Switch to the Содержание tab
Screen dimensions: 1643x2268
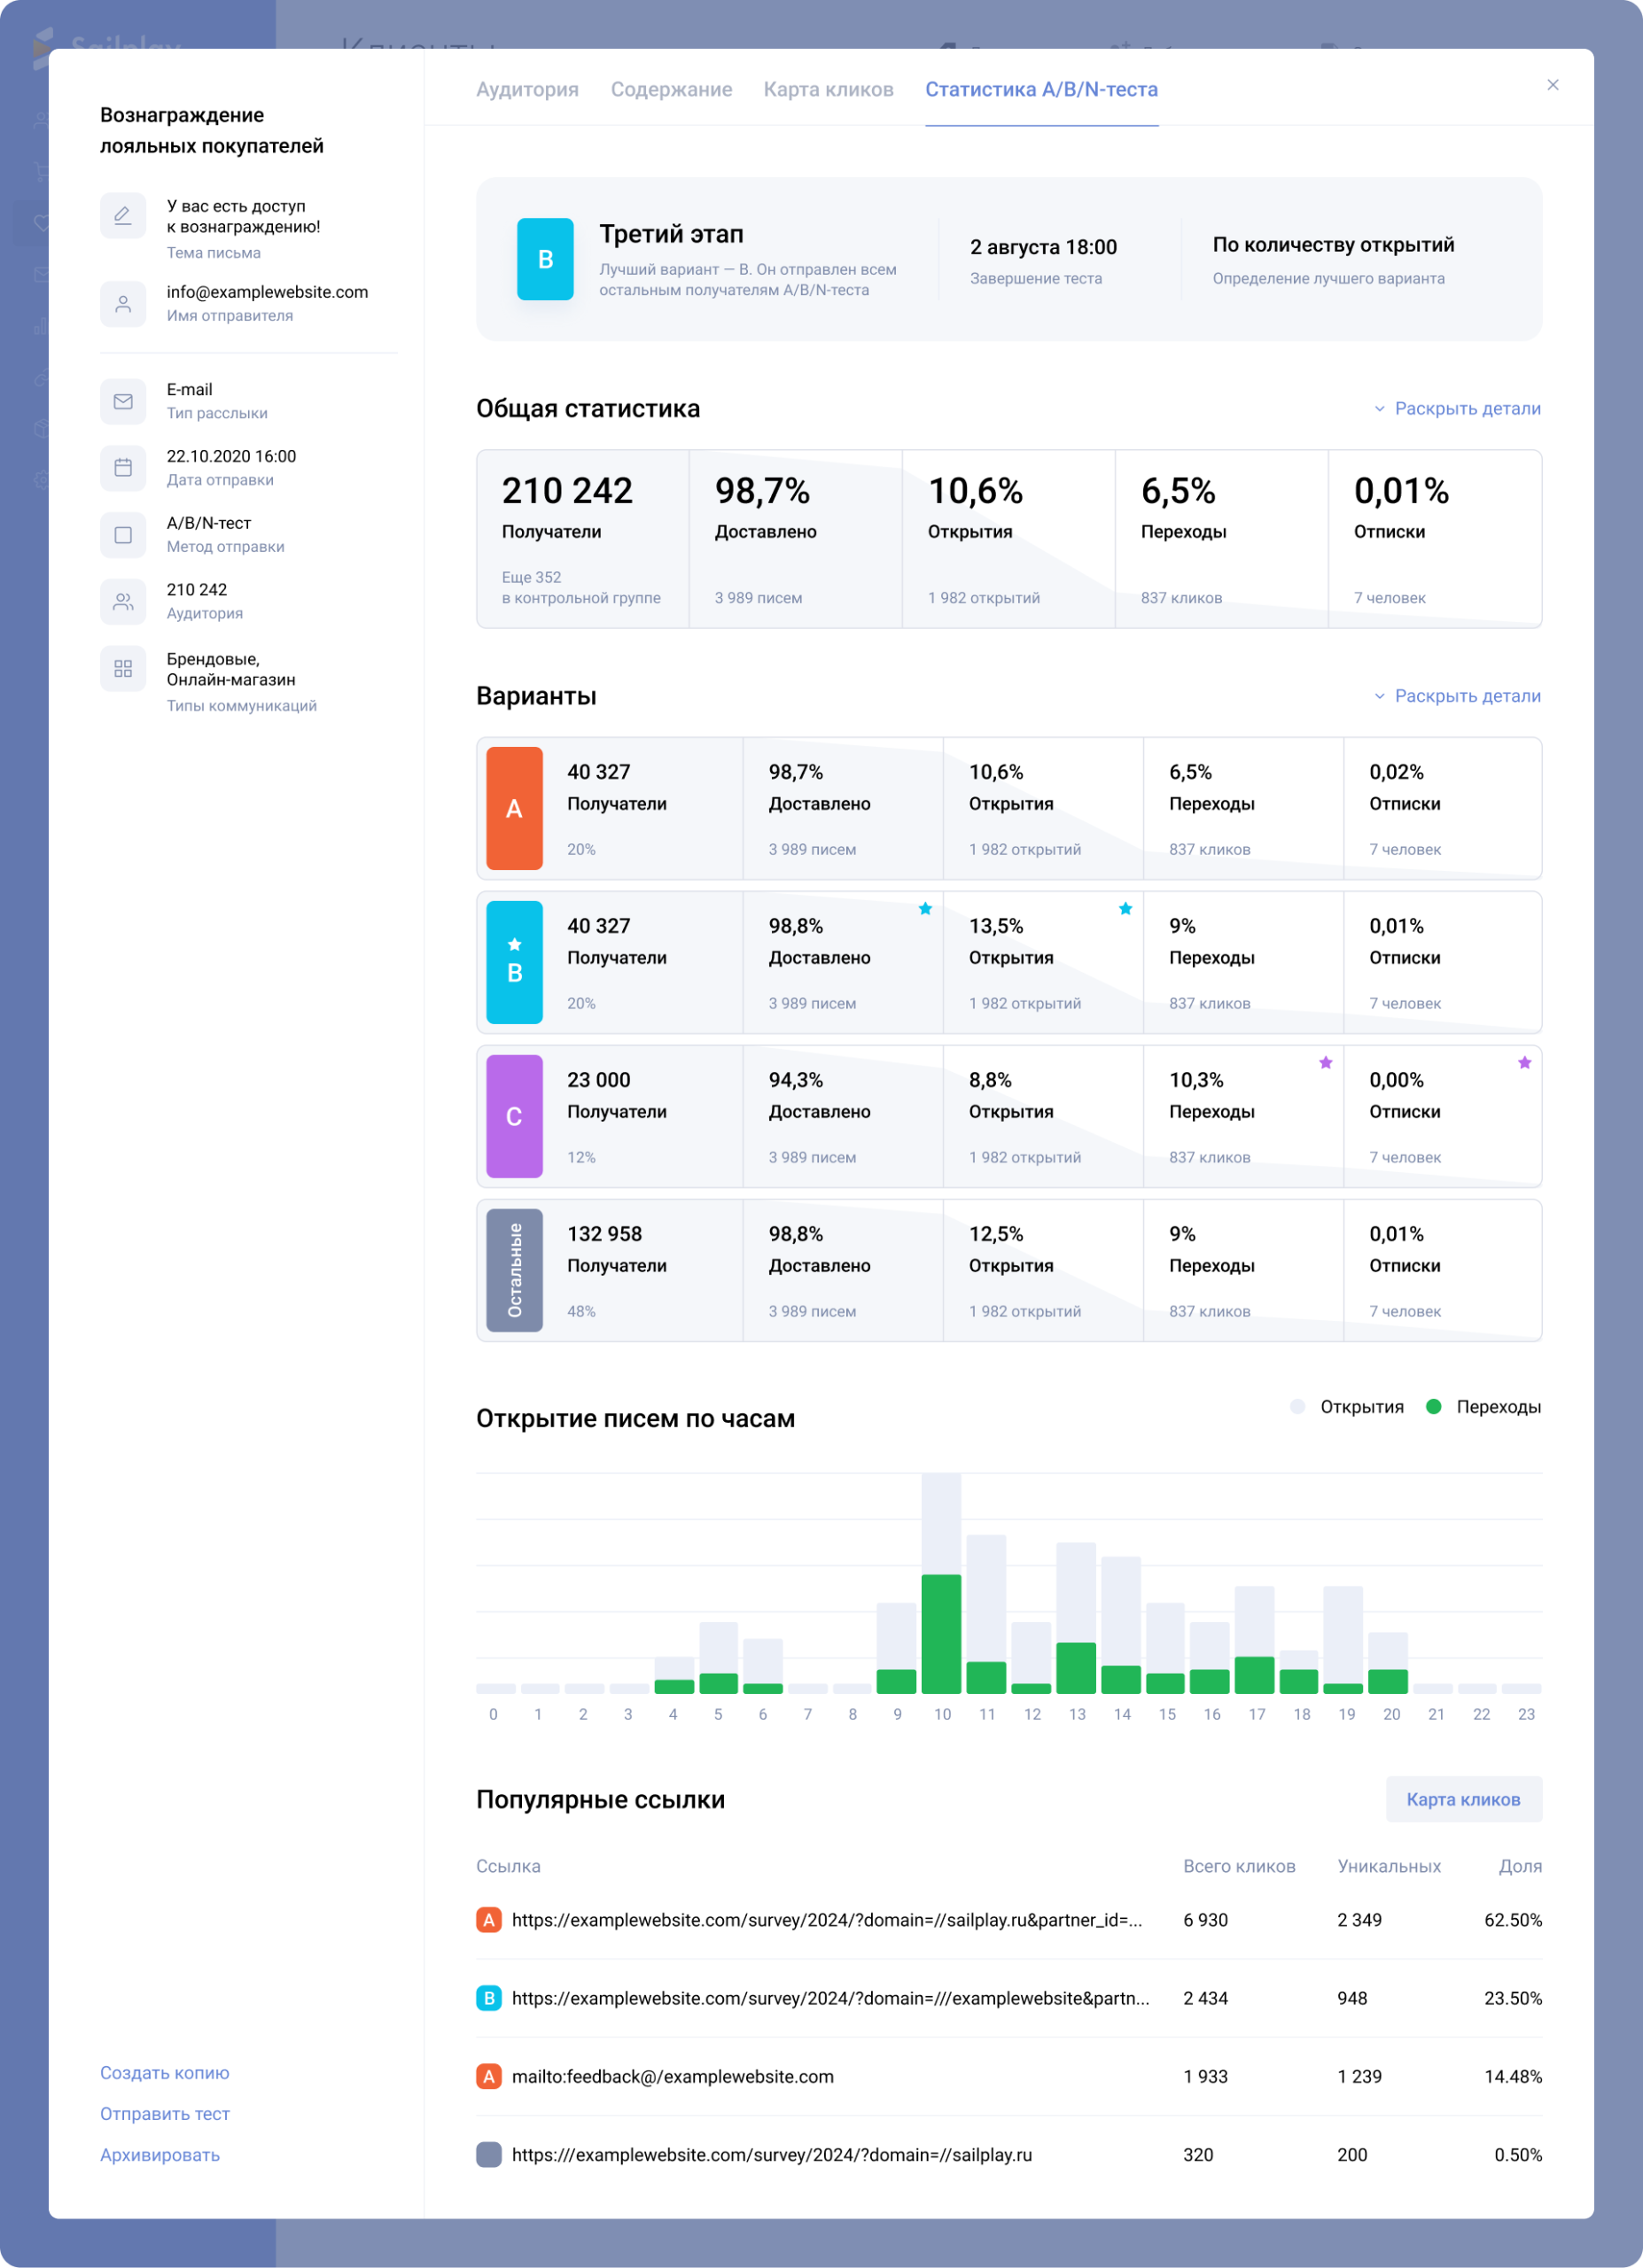tap(671, 89)
